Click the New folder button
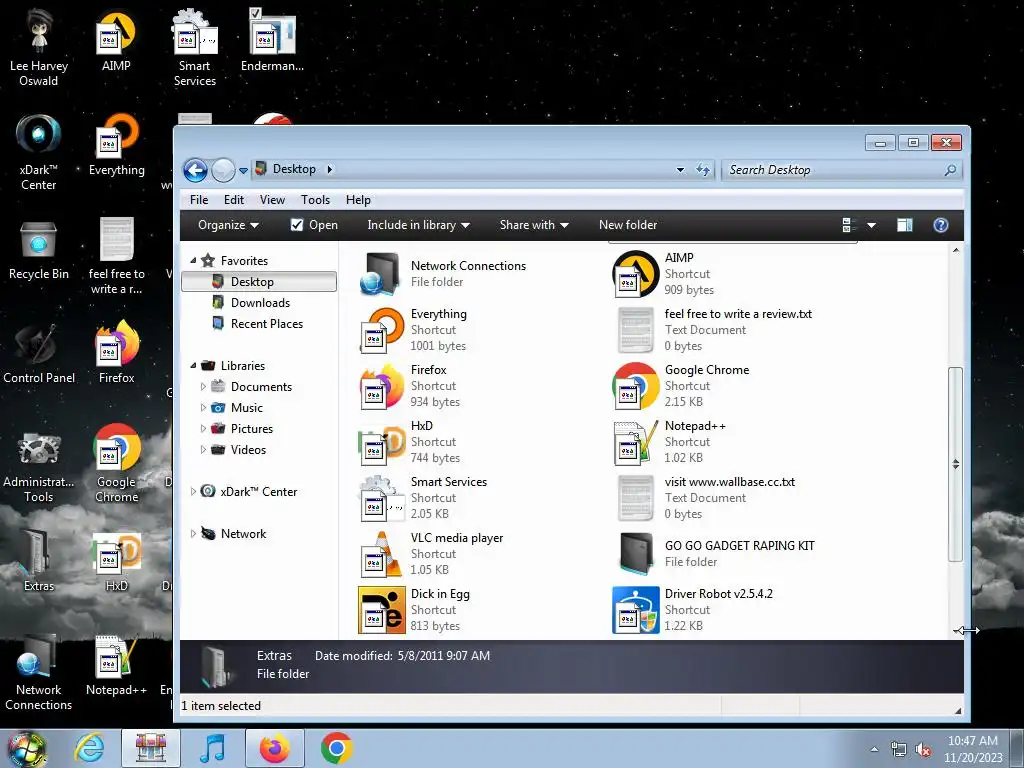Image resolution: width=1024 pixels, height=768 pixels. pyautogui.click(x=628, y=225)
